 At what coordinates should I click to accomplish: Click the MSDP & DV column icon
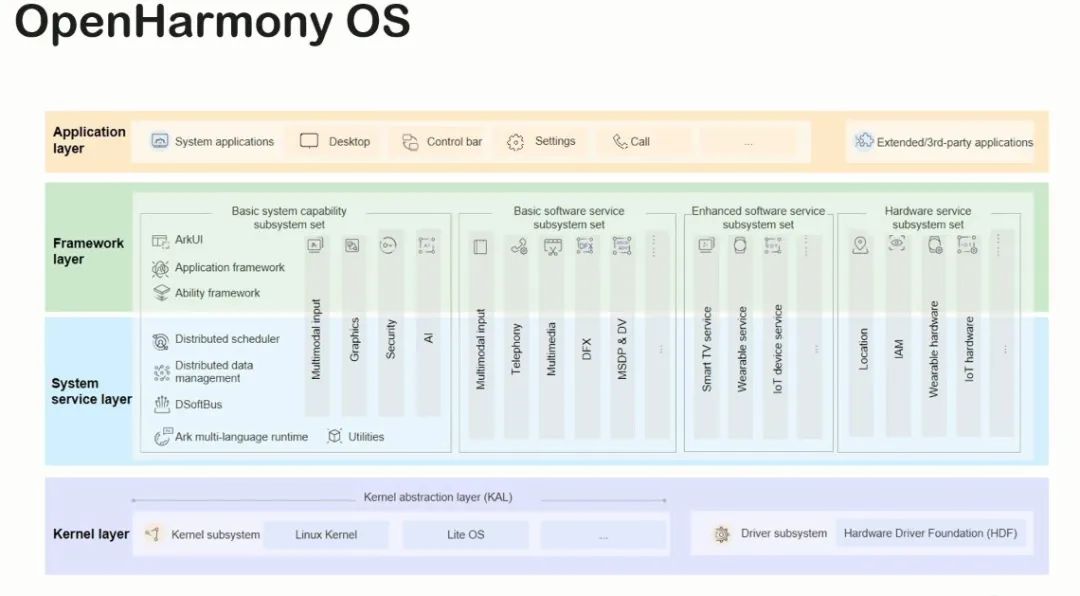(x=622, y=246)
